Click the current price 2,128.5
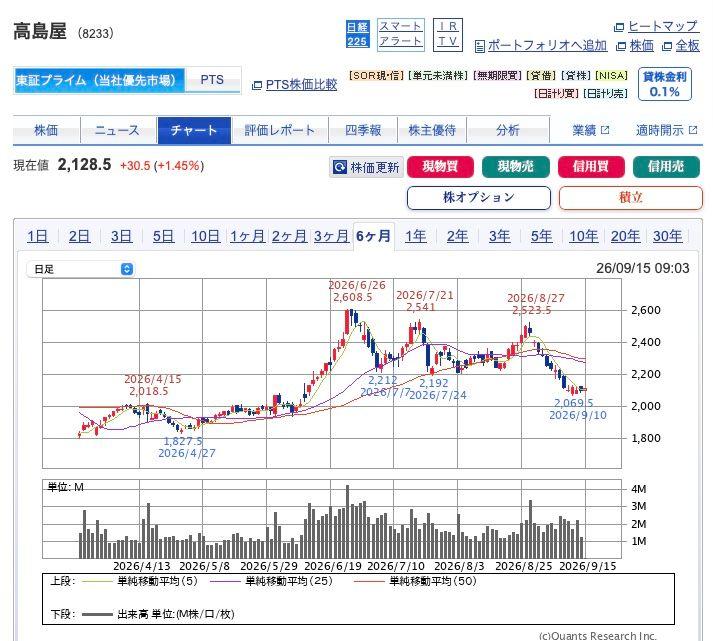This screenshot has width=713, height=641. [x=84, y=165]
